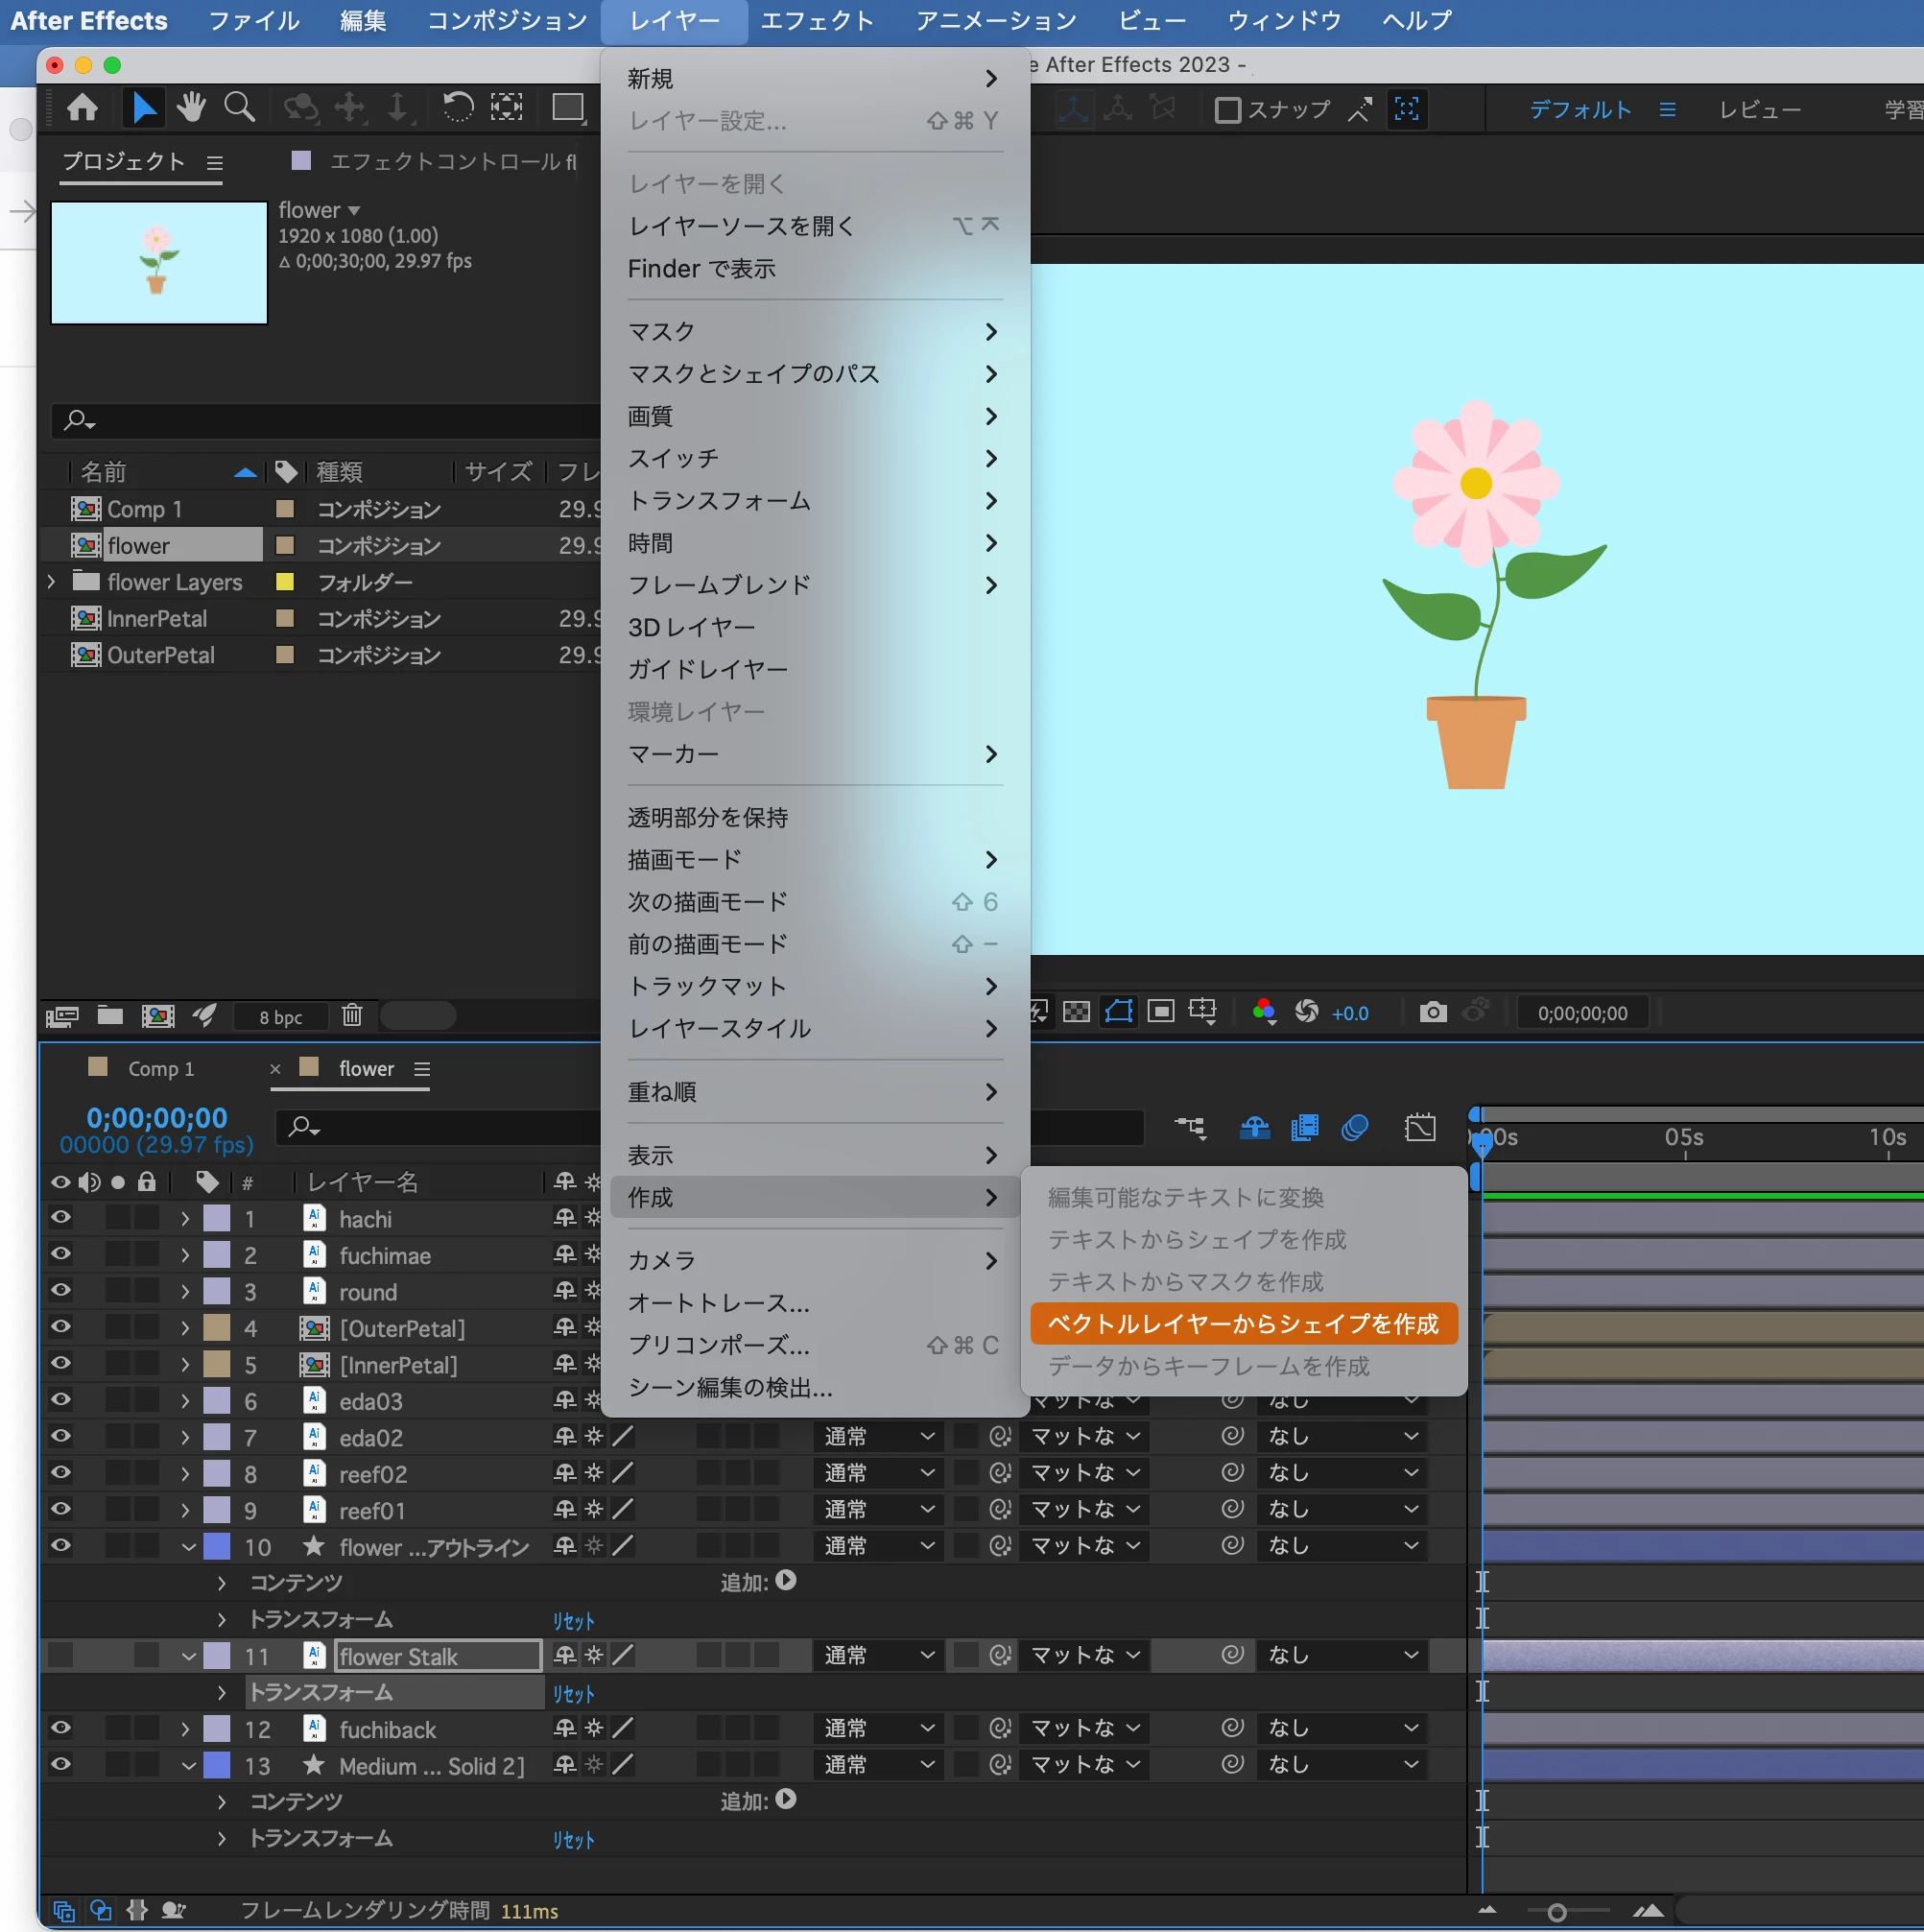This screenshot has height=1932, width=1924.
Task: Select the Rotation tool icon
Action: [x=458, y=107]
